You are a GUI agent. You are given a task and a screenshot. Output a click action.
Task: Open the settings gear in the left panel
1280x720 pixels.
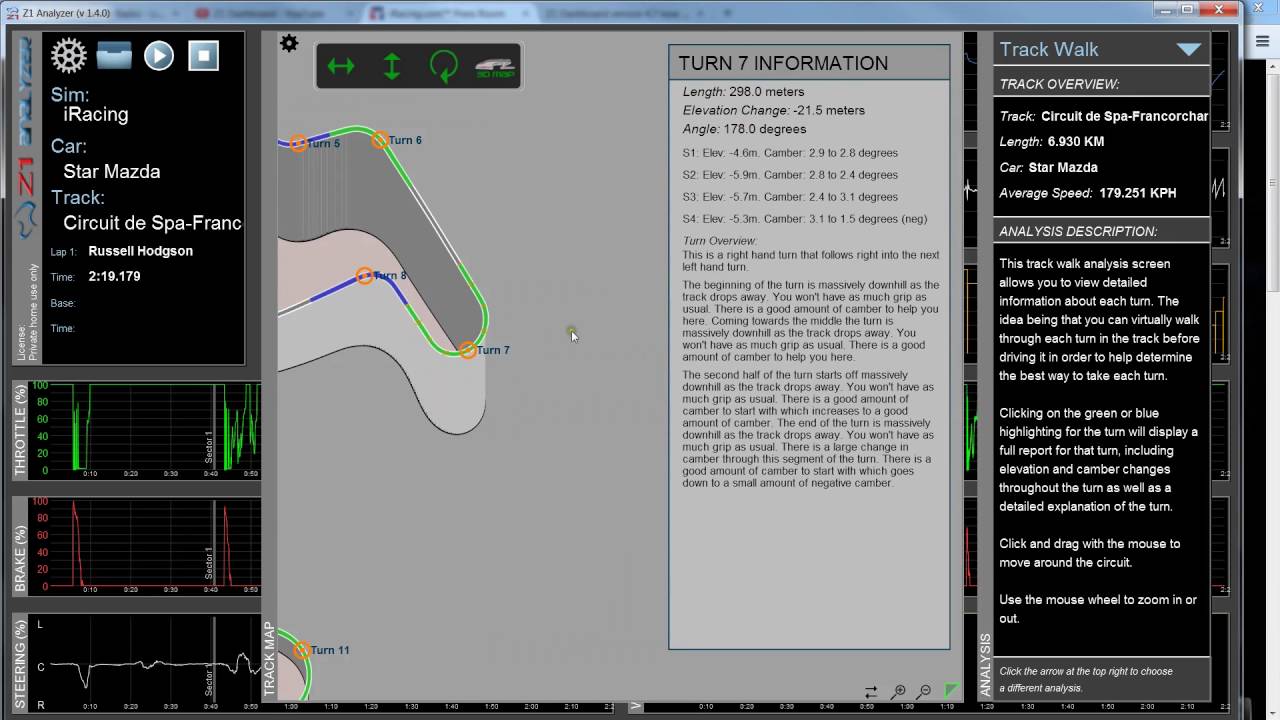pyautogui.click(x=69, y=56)
